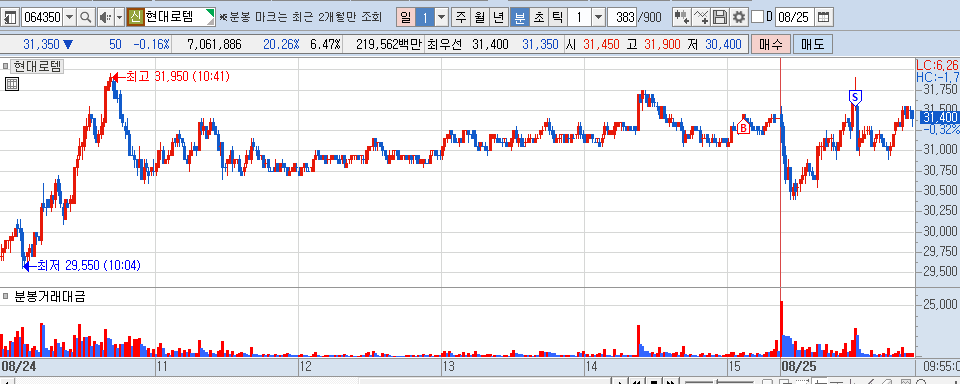960x384 pixels.
Task: Click the data table grid icon on the chart
Action: coord(12,85)
